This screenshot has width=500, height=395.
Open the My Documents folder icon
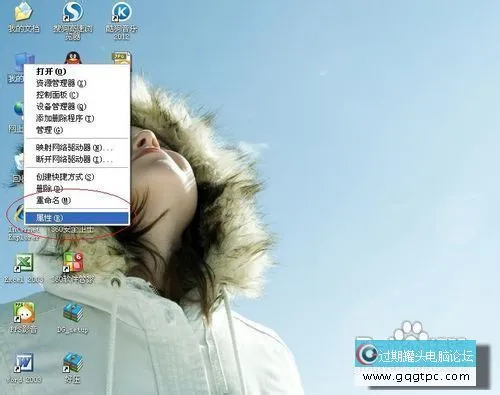click(23, 13)
